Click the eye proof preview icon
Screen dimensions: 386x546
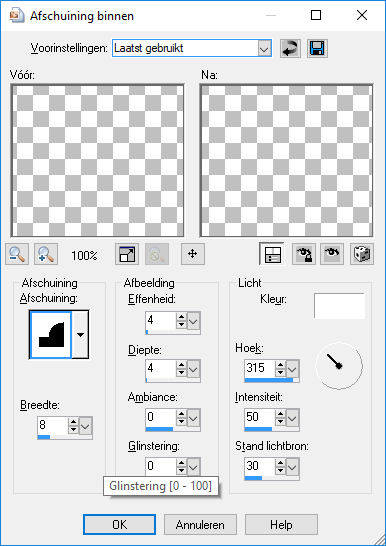point(332,254)
